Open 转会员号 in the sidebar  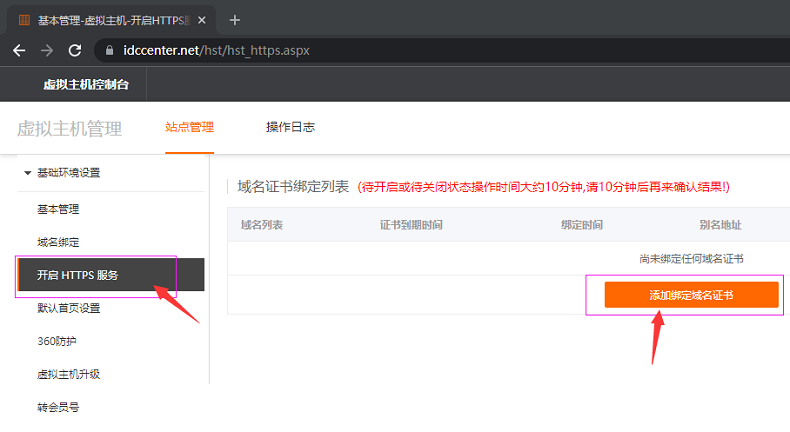click(x=58, y=407)
